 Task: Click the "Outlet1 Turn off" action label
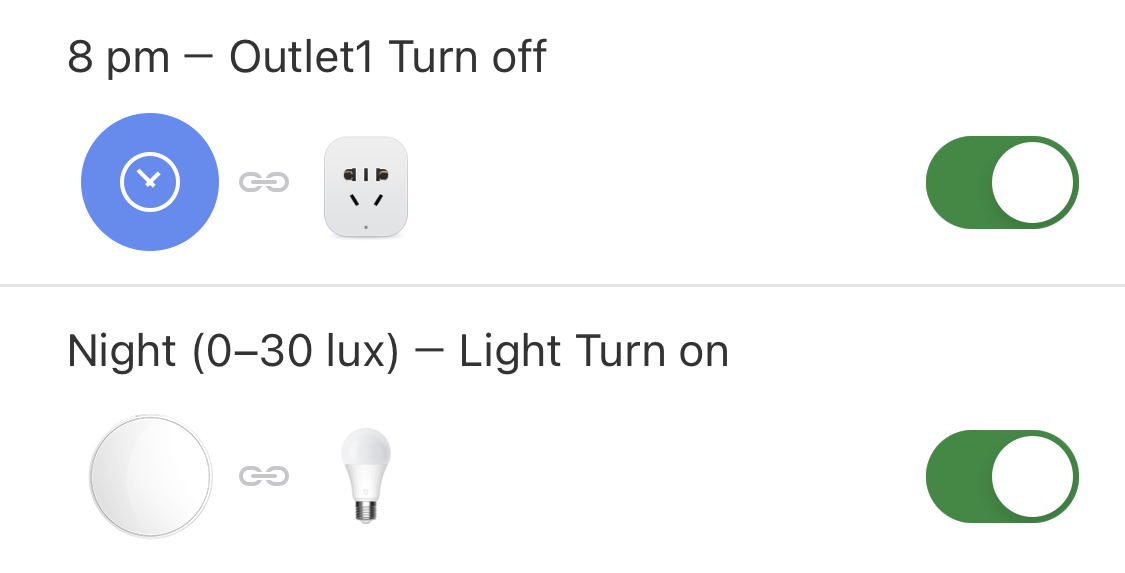(388, 58)
